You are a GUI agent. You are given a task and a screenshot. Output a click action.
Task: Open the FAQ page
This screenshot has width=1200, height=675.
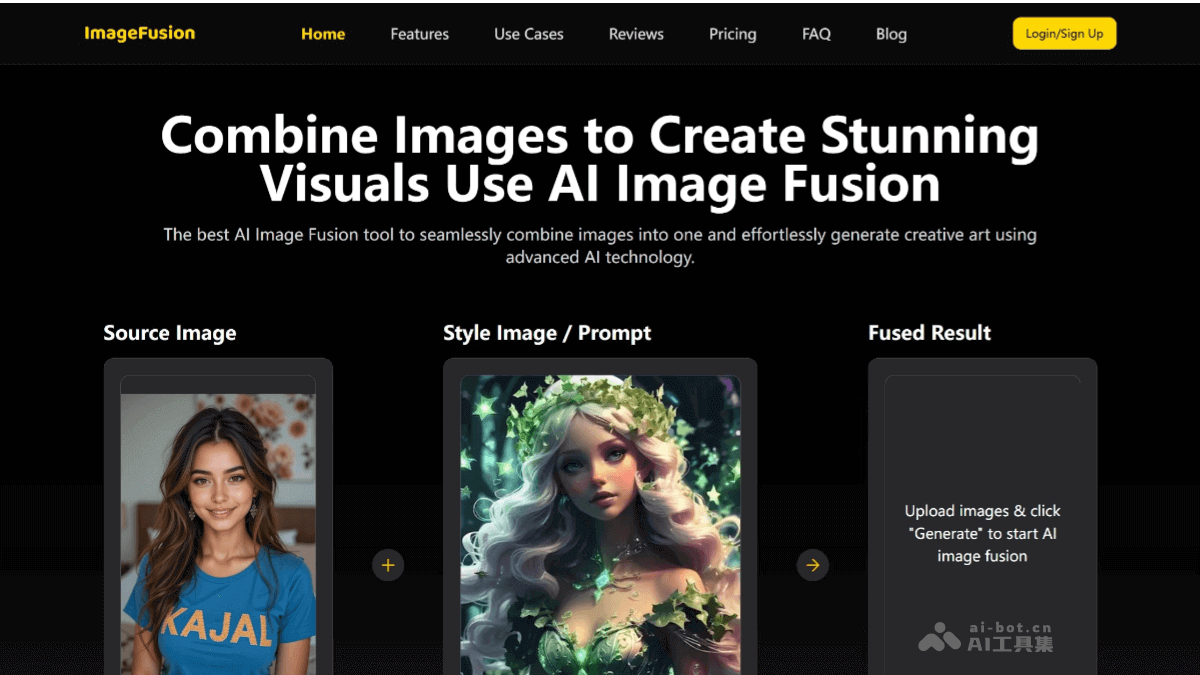pos(815,33)
